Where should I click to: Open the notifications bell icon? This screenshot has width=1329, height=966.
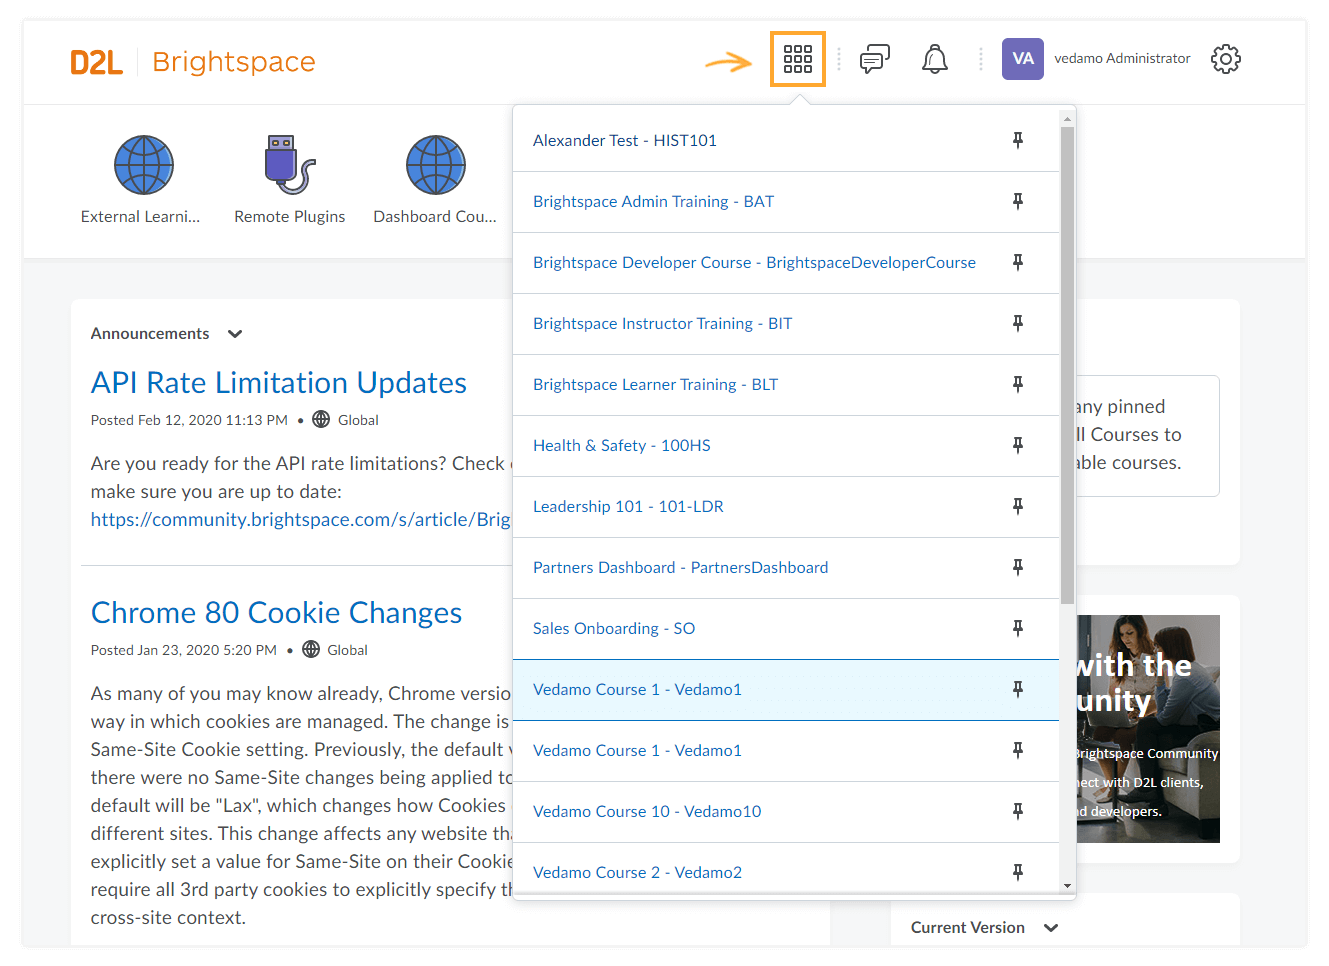[x=935, y=59]
